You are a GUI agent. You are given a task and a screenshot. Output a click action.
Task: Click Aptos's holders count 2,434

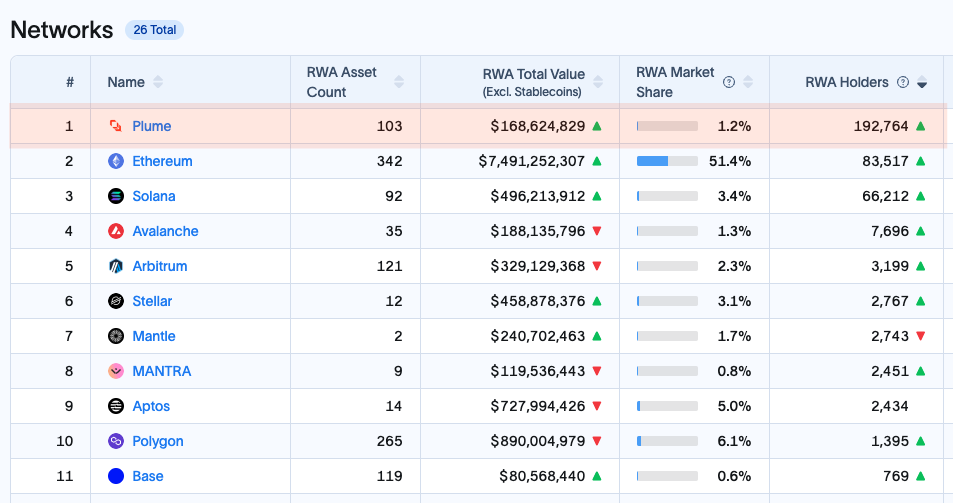890,406
